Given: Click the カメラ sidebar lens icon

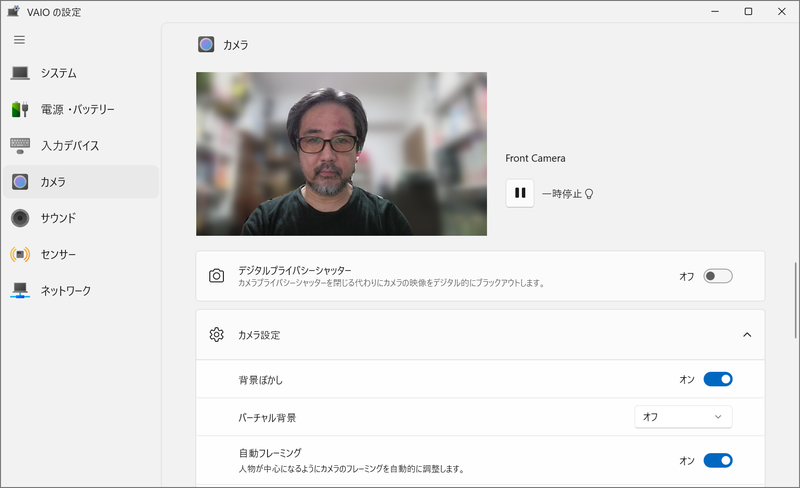Looking at the screenshot, I should (20, 182).
